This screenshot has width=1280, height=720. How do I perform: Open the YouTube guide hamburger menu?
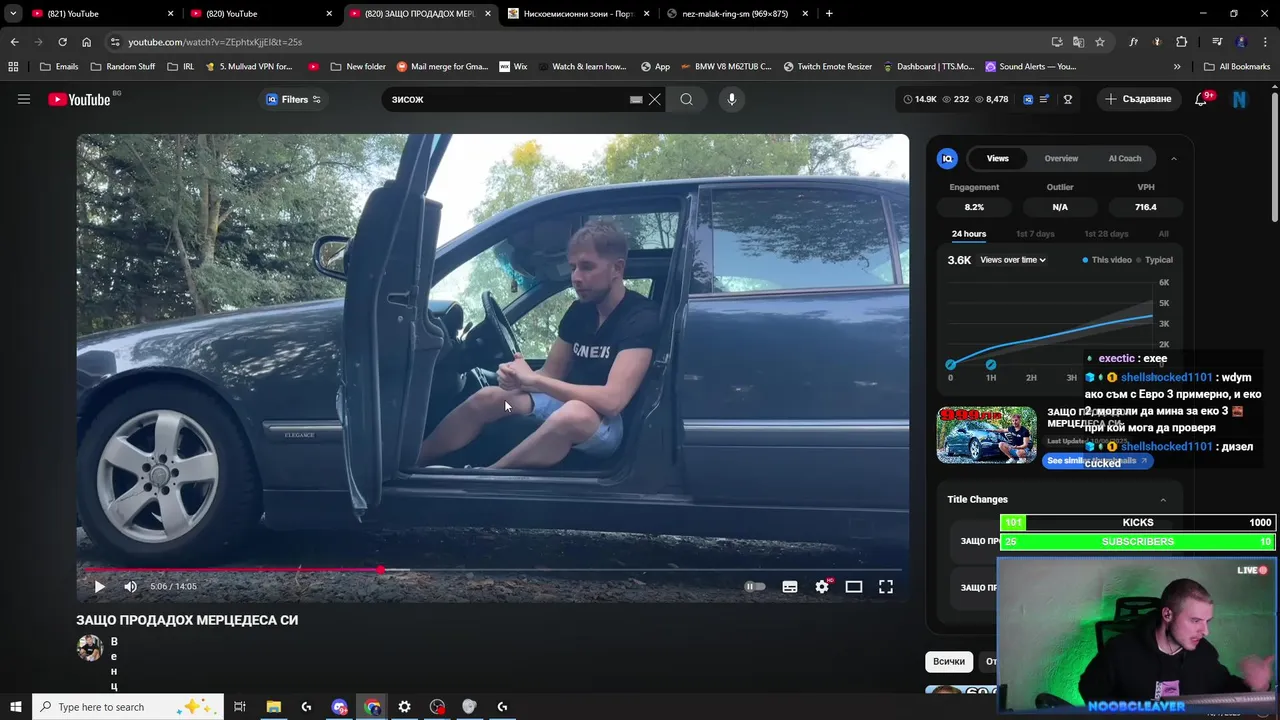(24, 99)
